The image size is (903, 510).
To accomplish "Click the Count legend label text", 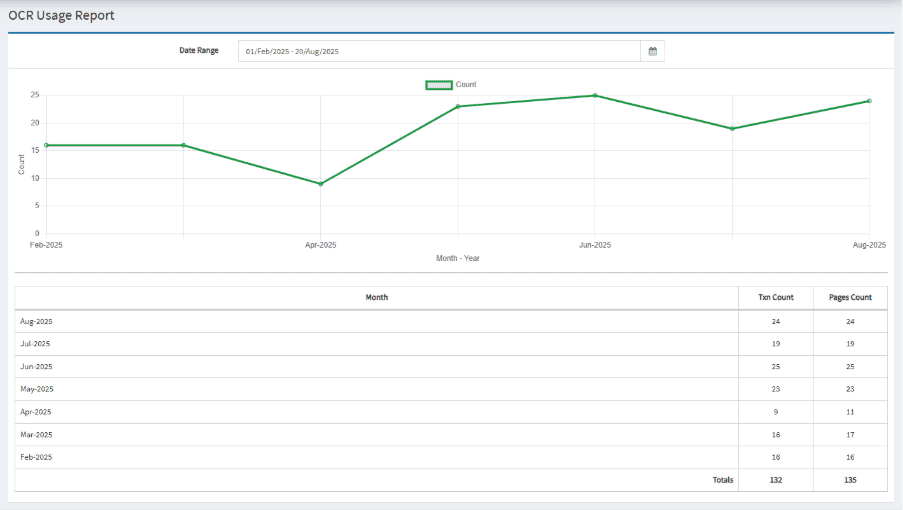I will click(x=466, y=85).
